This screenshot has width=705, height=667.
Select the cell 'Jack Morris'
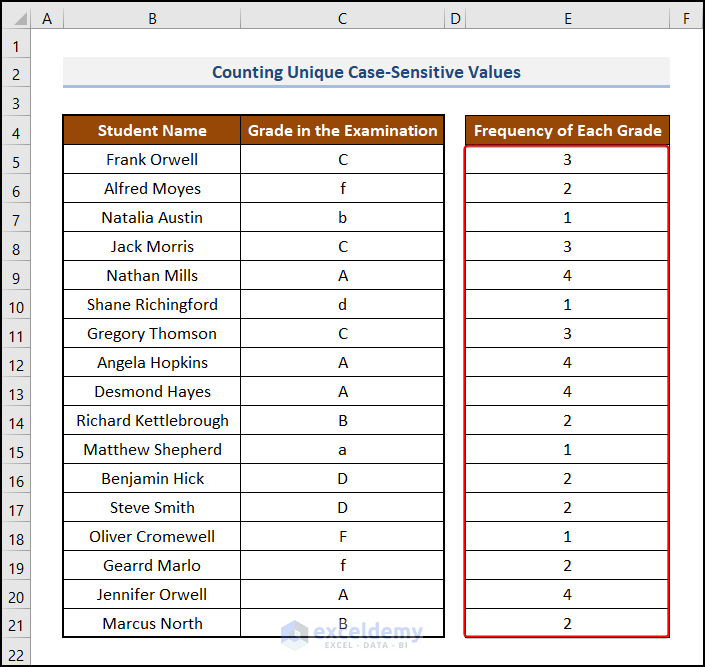152,246
